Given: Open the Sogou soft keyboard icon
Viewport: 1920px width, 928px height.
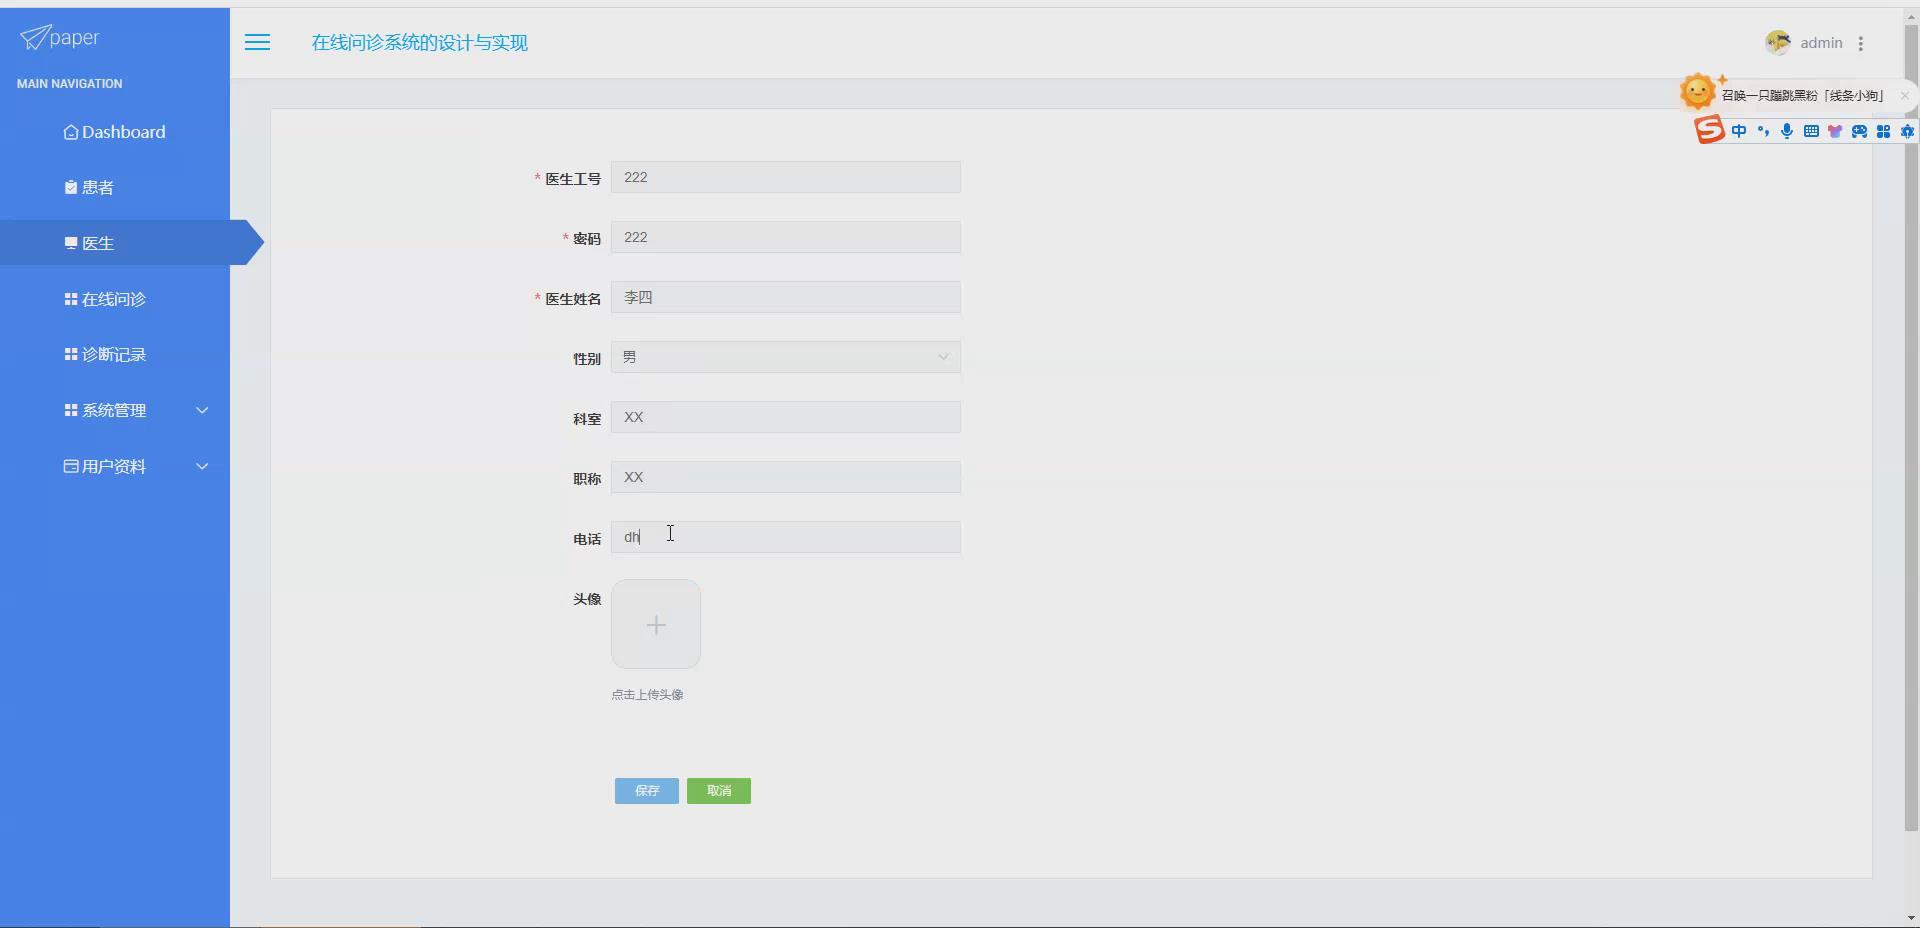Looking at the screenshot, I should pos(1811,131).
